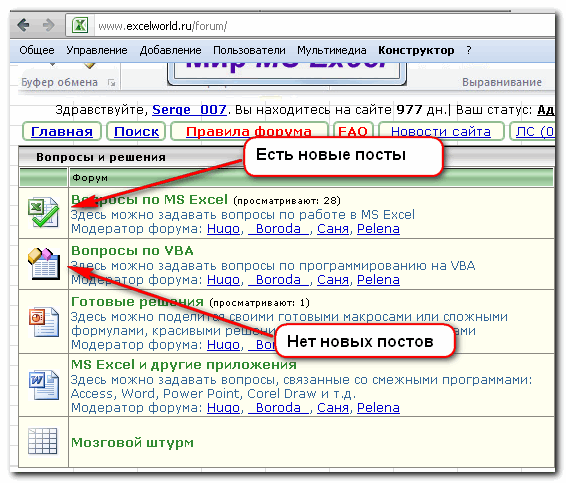Image resolution: width=566 pixels, height=483 pixels.
Task: Open the Добавление menu
Action: pyautogui.click(x=170, y=50)
